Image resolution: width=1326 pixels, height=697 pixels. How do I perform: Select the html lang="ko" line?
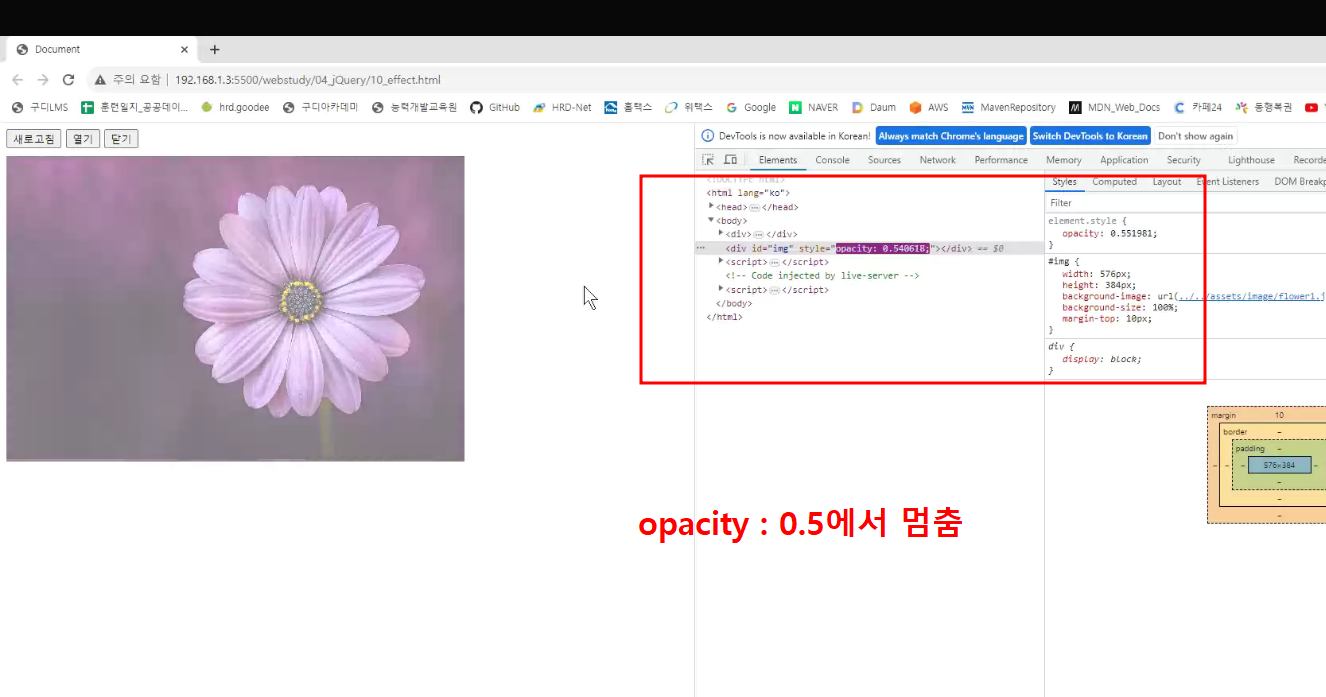748,193
